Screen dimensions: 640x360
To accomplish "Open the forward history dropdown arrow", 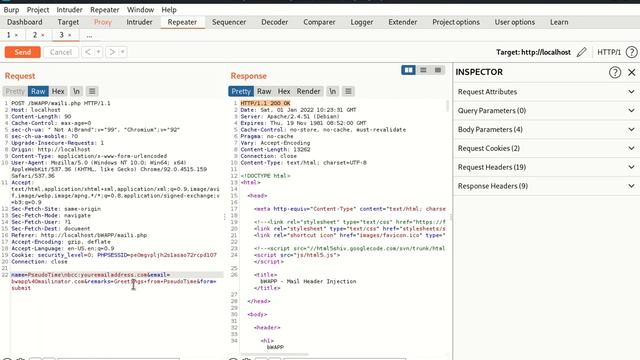I will point(122,52).
